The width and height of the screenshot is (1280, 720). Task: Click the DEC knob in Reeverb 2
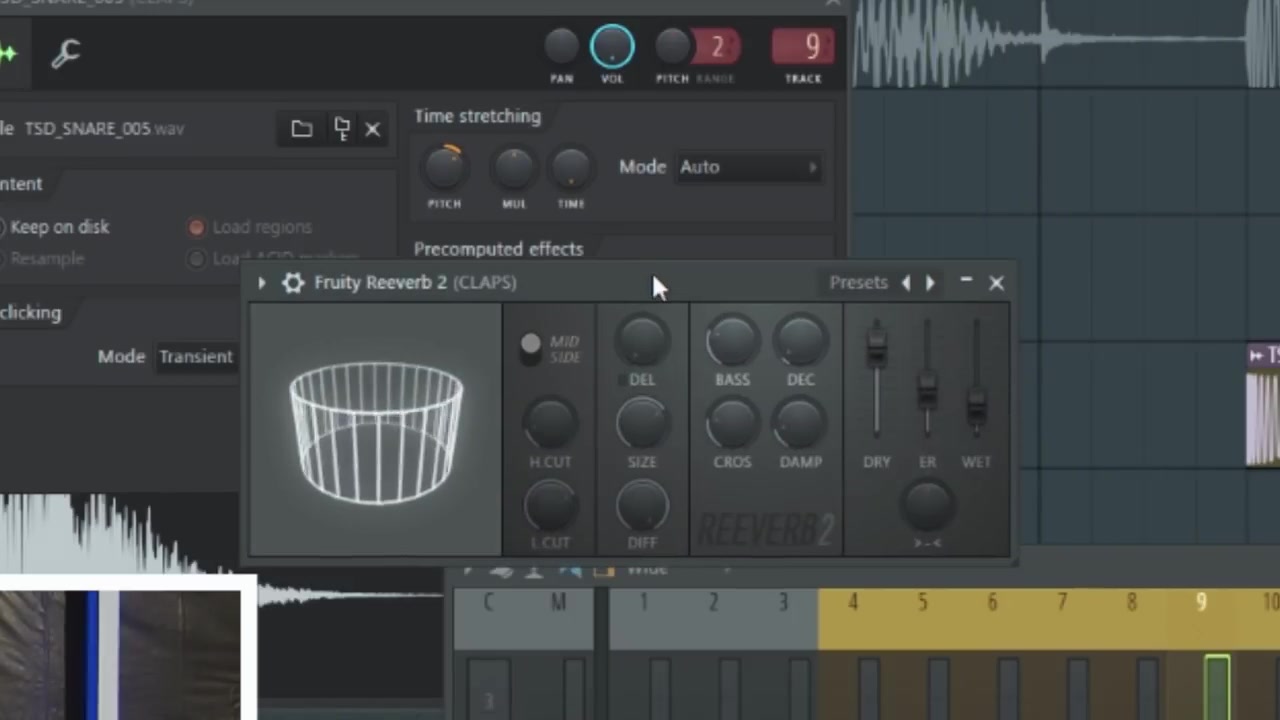(x=800, y=341)
